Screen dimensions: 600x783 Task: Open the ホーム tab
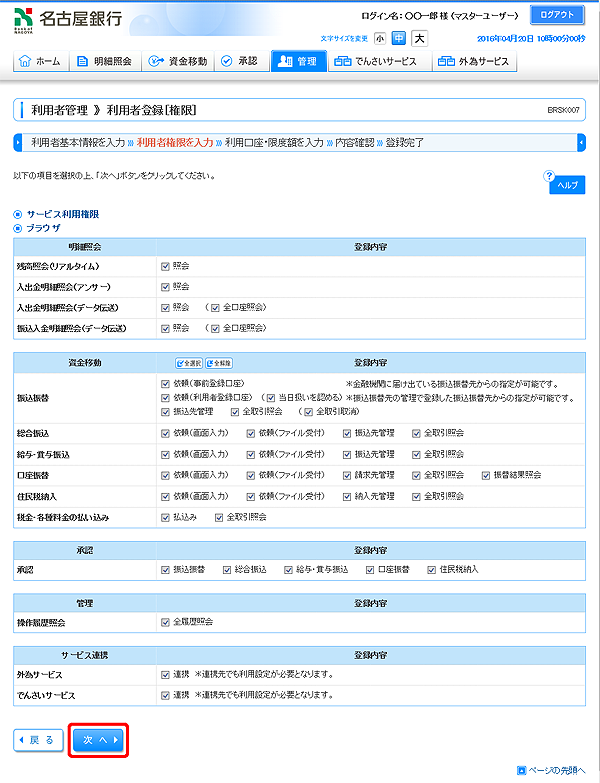point(40,61)
